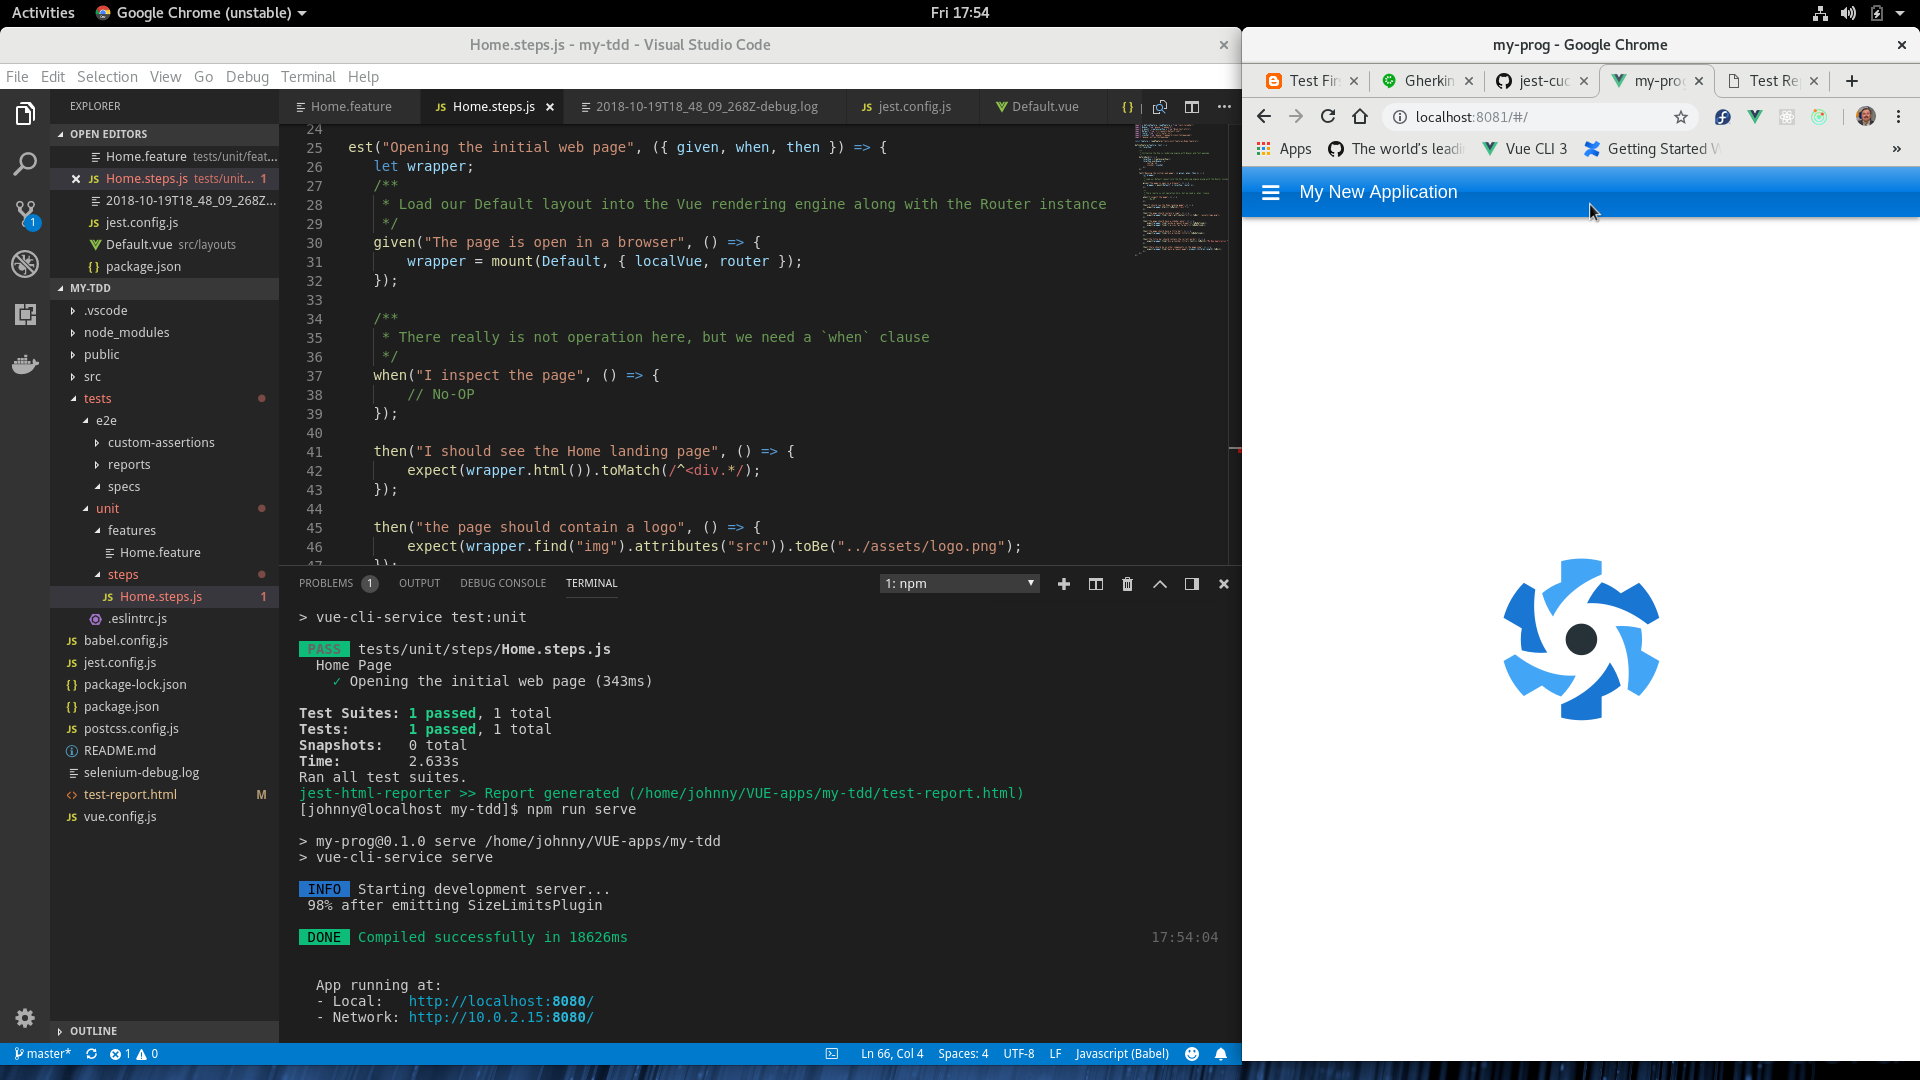This screenshot has height=1080, width=1920.
Task: Toggle the app's hamburger menu drawer
Action: tap(1270, 192)
